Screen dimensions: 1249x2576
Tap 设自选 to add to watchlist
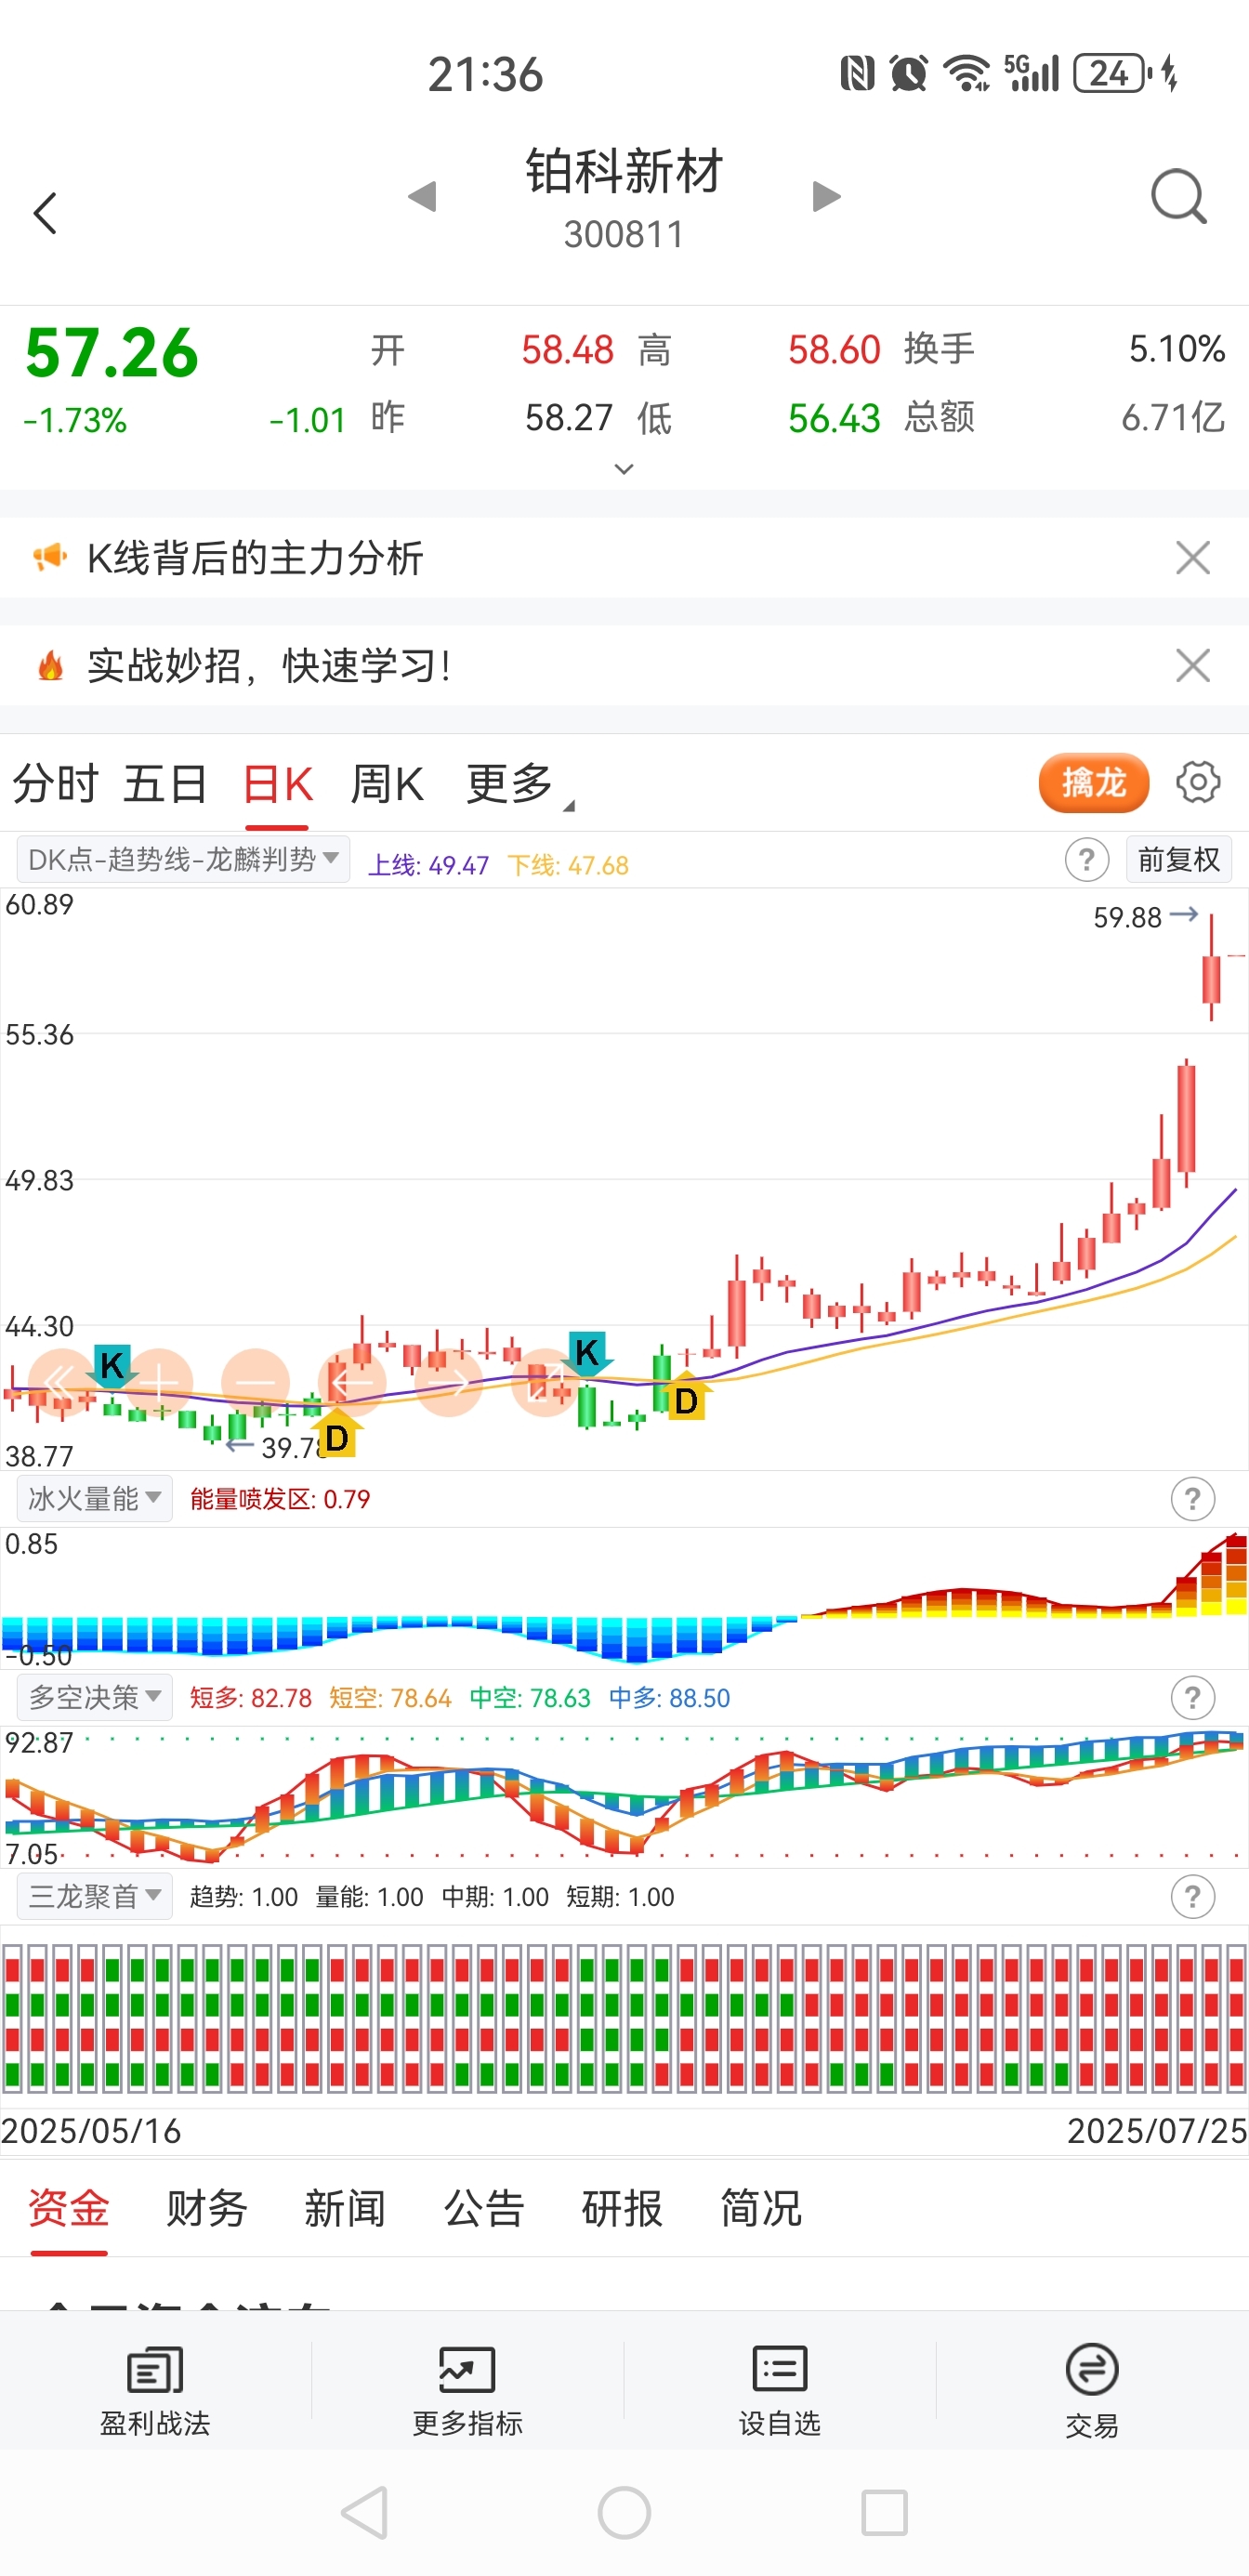pyautogui.click(x=780, y=2390)
